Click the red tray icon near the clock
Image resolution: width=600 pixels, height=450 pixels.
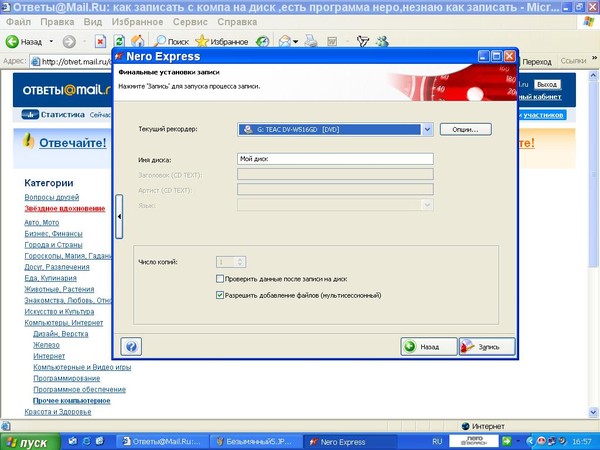(541, 442)
